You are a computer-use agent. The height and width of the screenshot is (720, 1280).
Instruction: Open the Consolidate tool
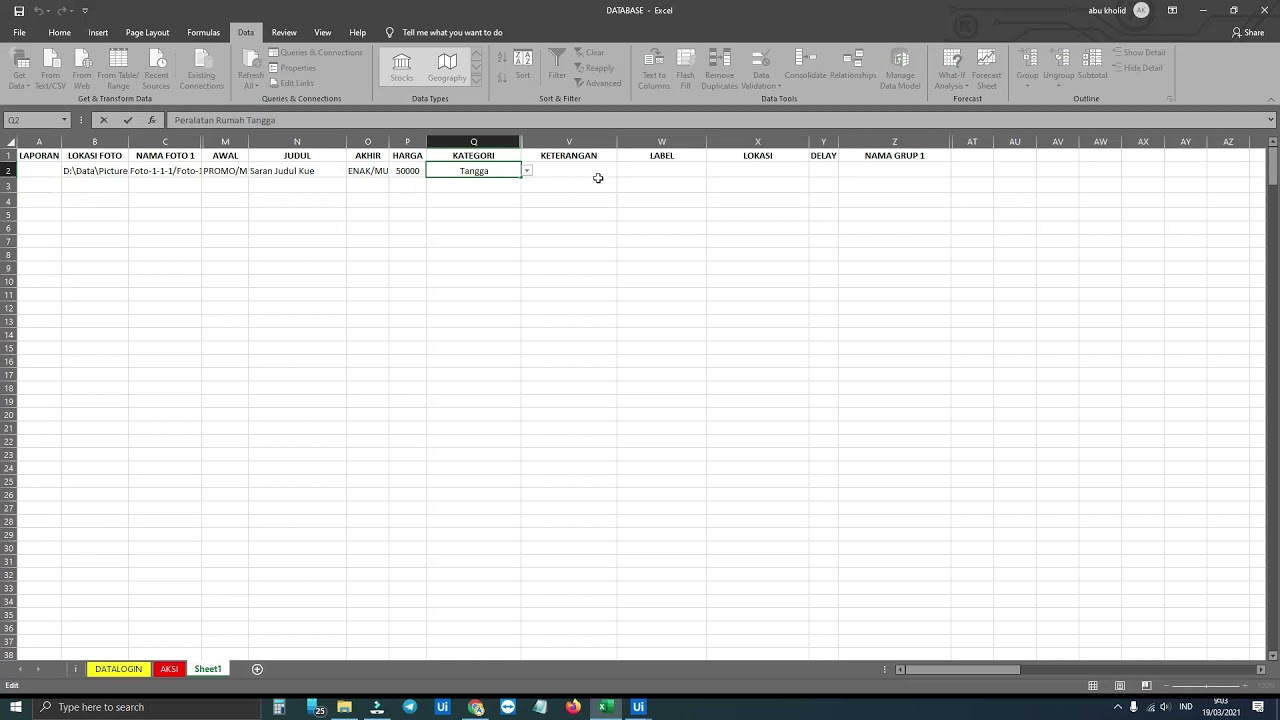tap(805, 65)
